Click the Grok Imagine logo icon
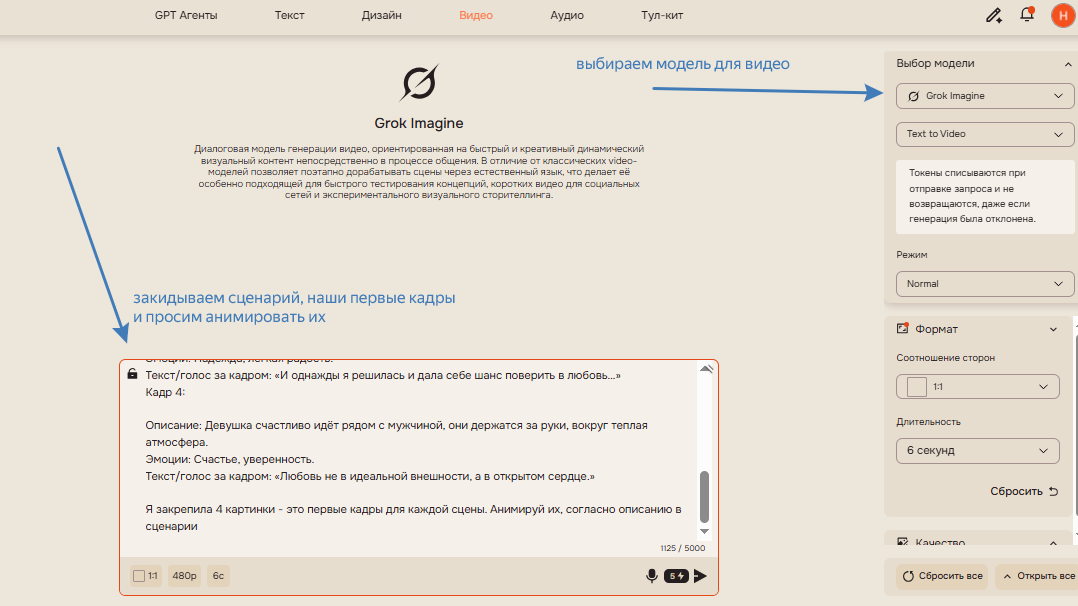The image size is (1078, 606). 419,83
